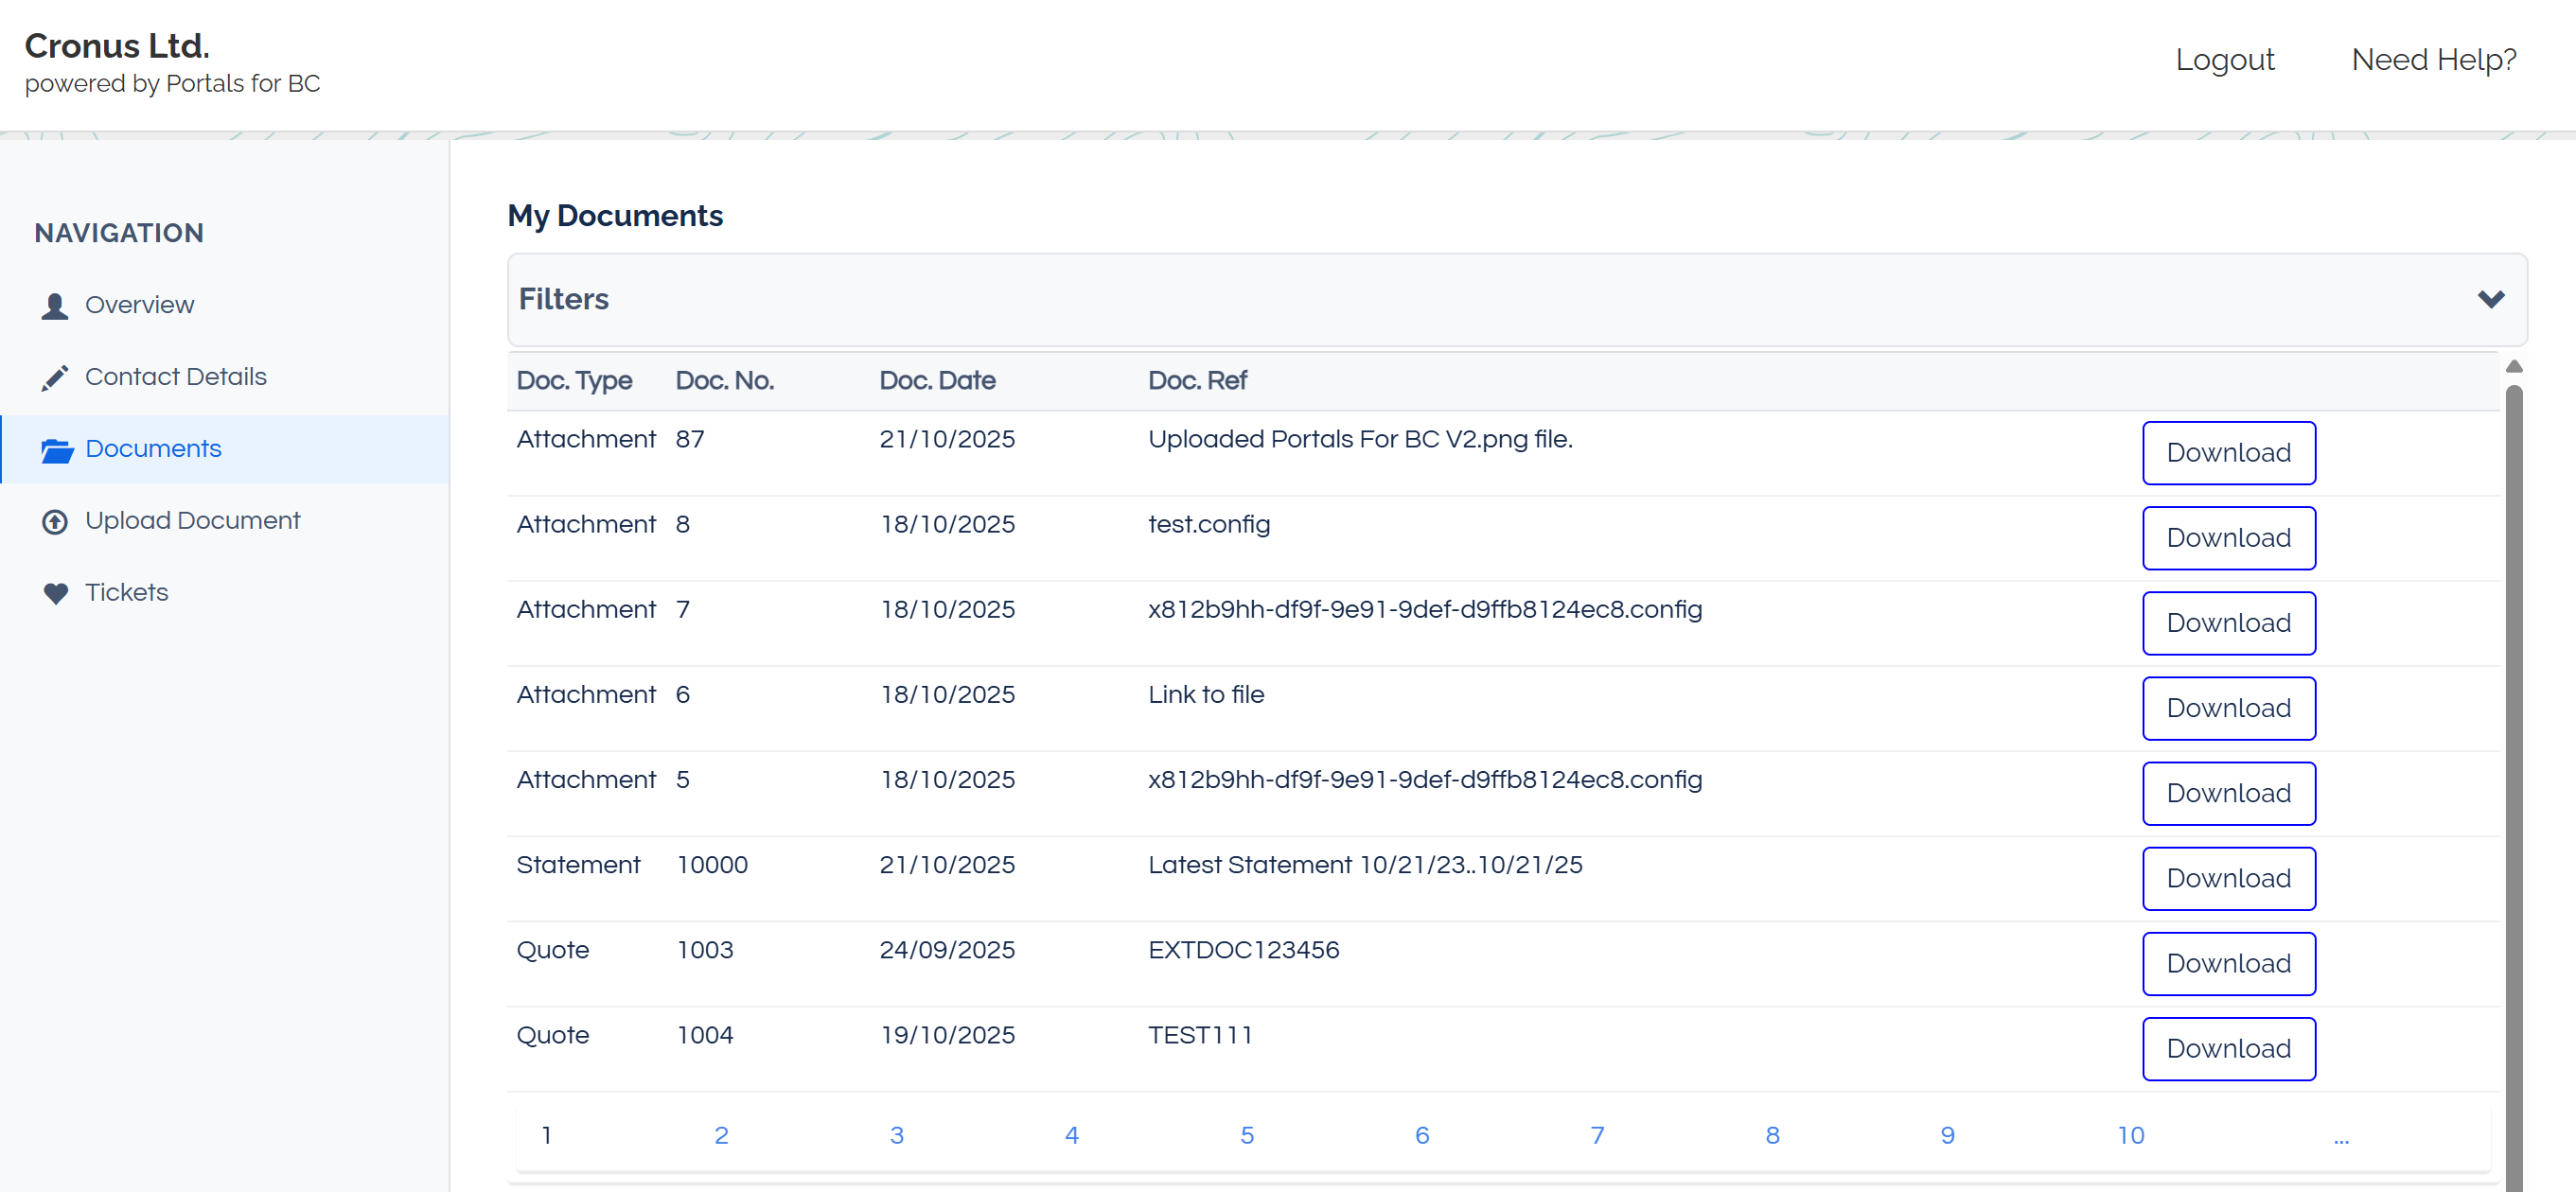Click the Tickets heart icon

pos(56,594)
